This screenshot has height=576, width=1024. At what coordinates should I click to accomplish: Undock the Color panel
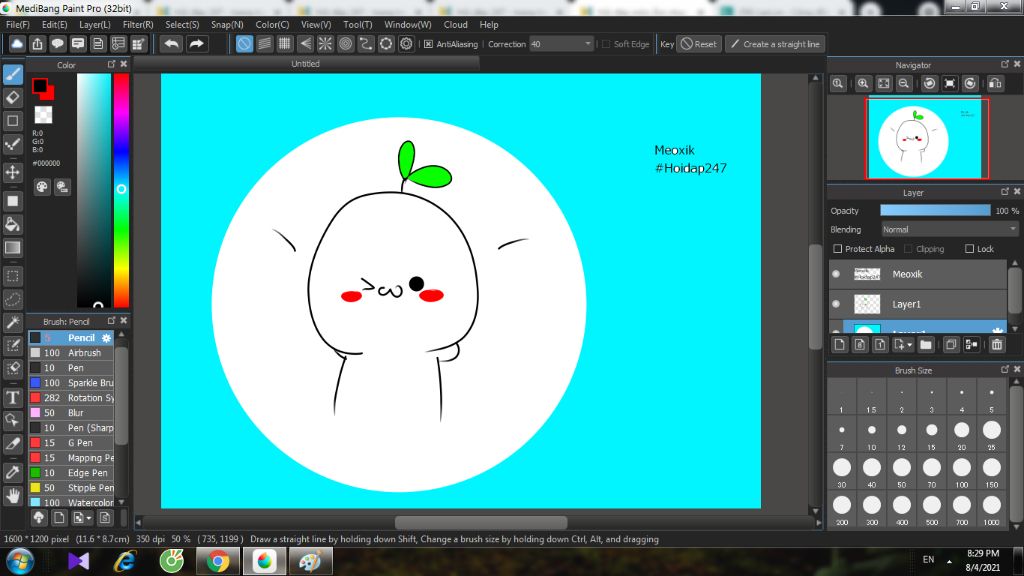tap(111, 64)
